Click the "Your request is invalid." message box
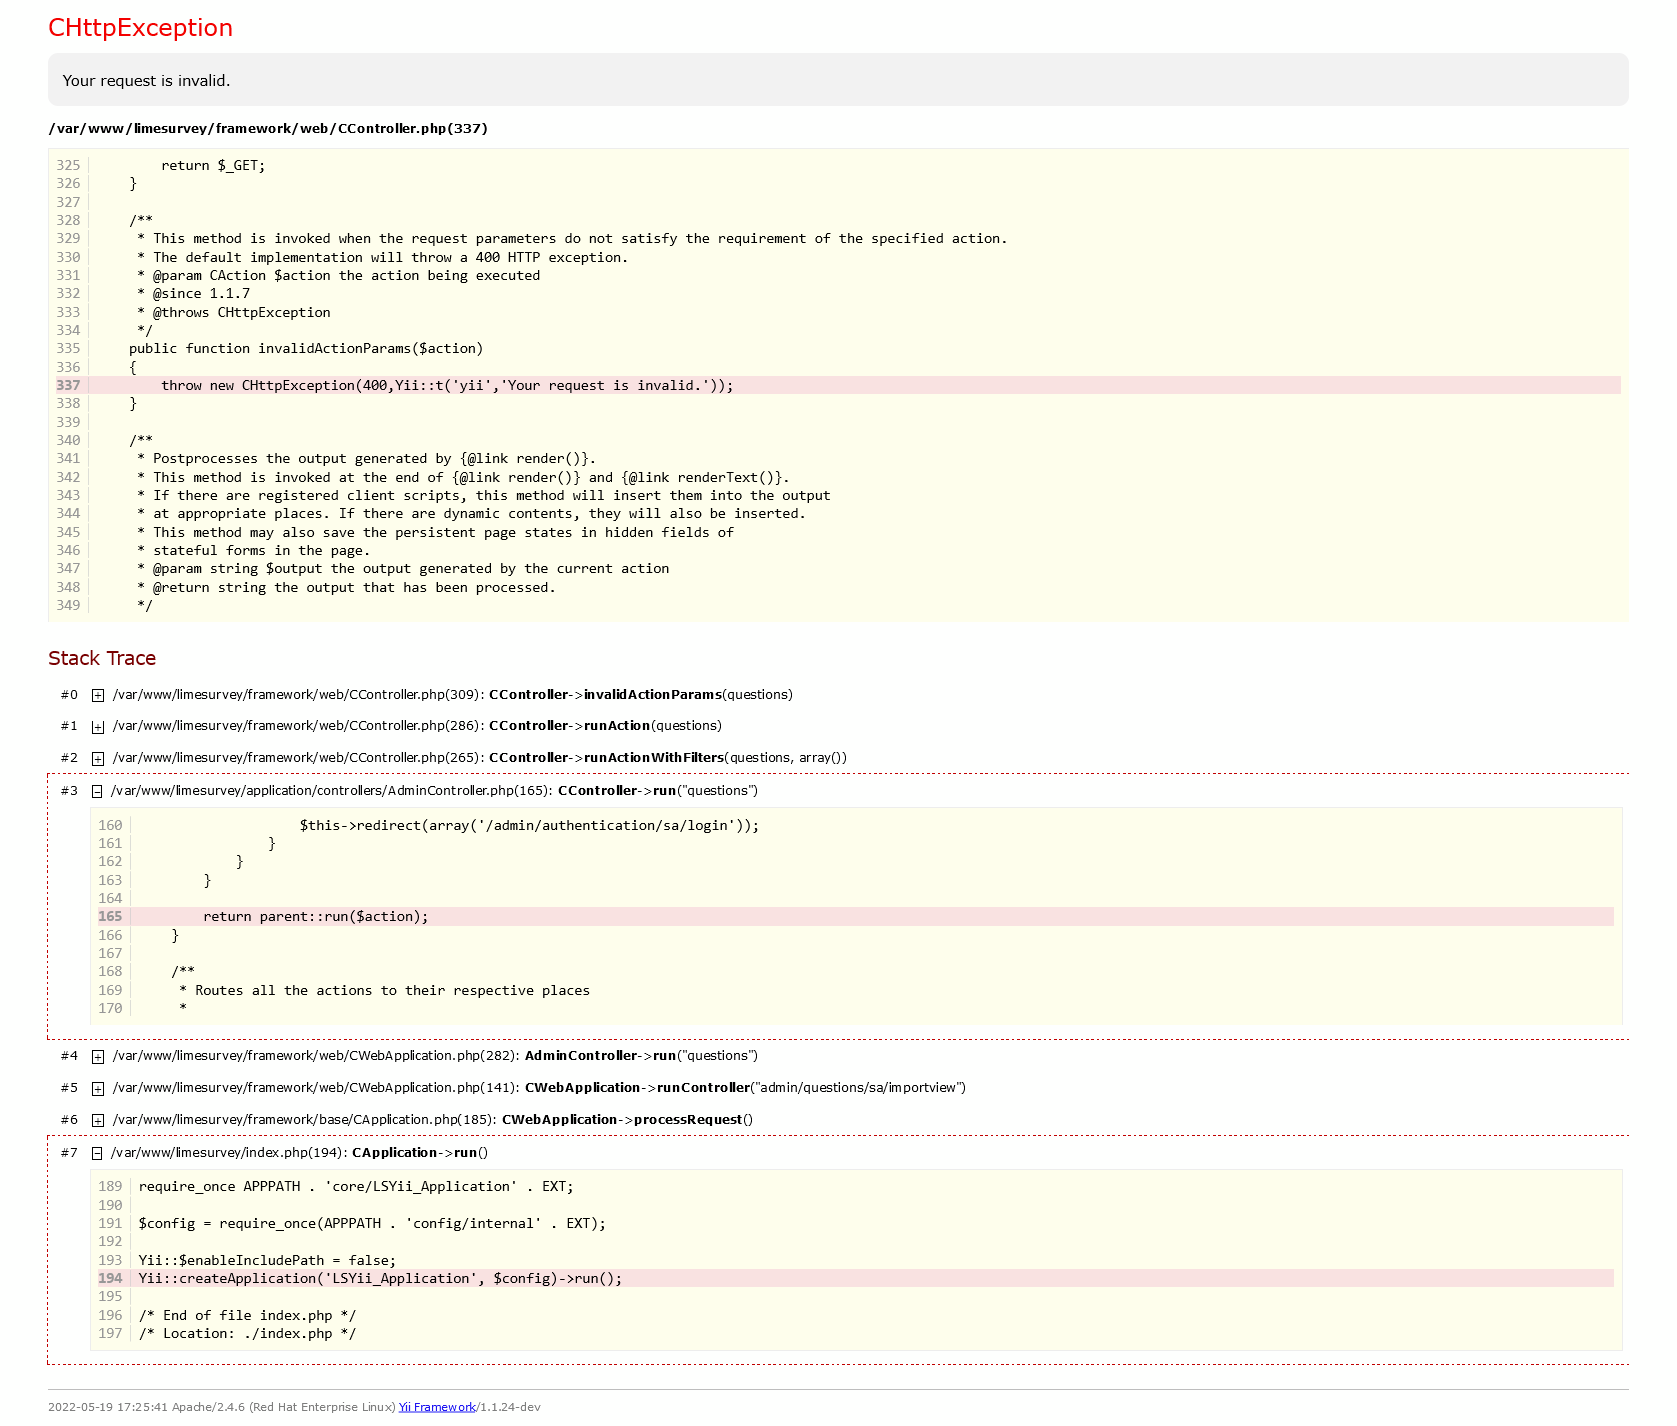 (x=837, y=80)
